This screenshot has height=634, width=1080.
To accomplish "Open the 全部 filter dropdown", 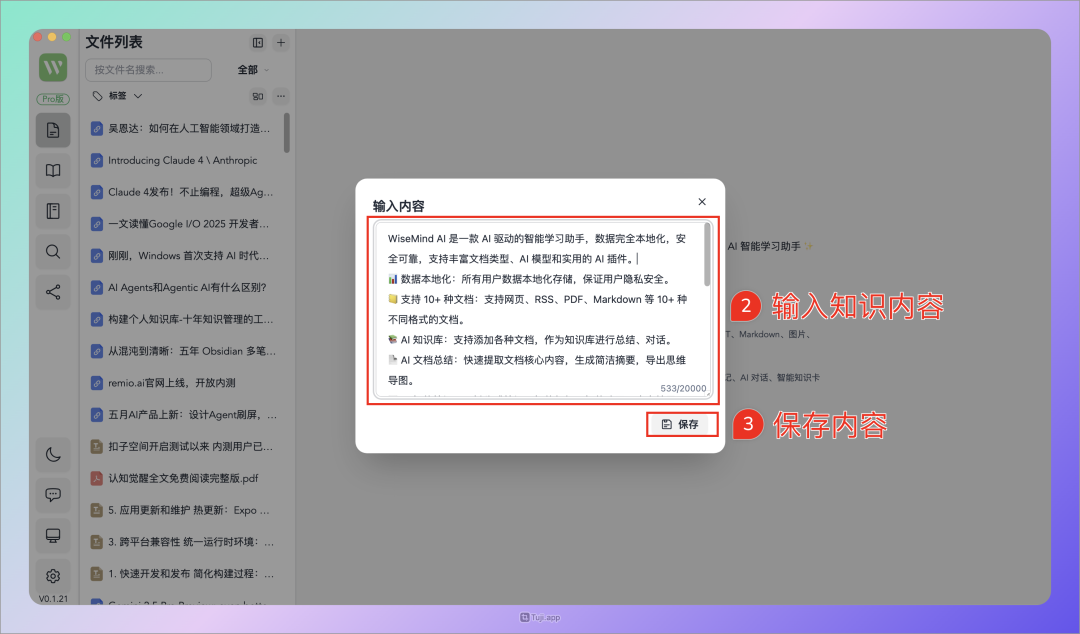I will [x=253, y=70].
